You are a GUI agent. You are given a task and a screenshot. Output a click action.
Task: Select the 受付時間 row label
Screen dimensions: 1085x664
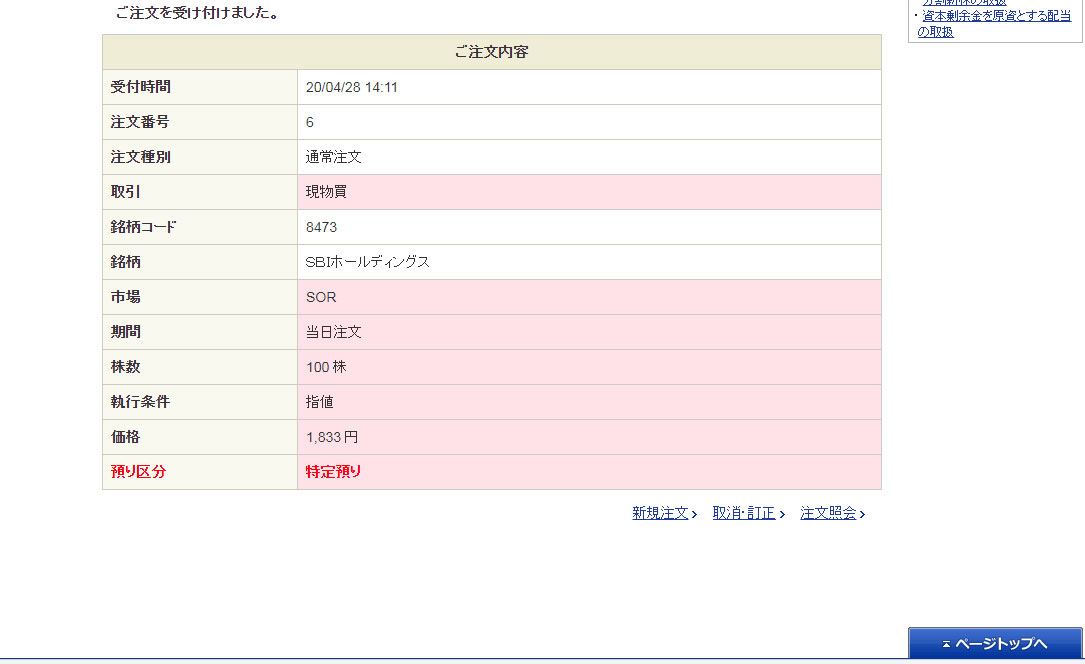140,87
